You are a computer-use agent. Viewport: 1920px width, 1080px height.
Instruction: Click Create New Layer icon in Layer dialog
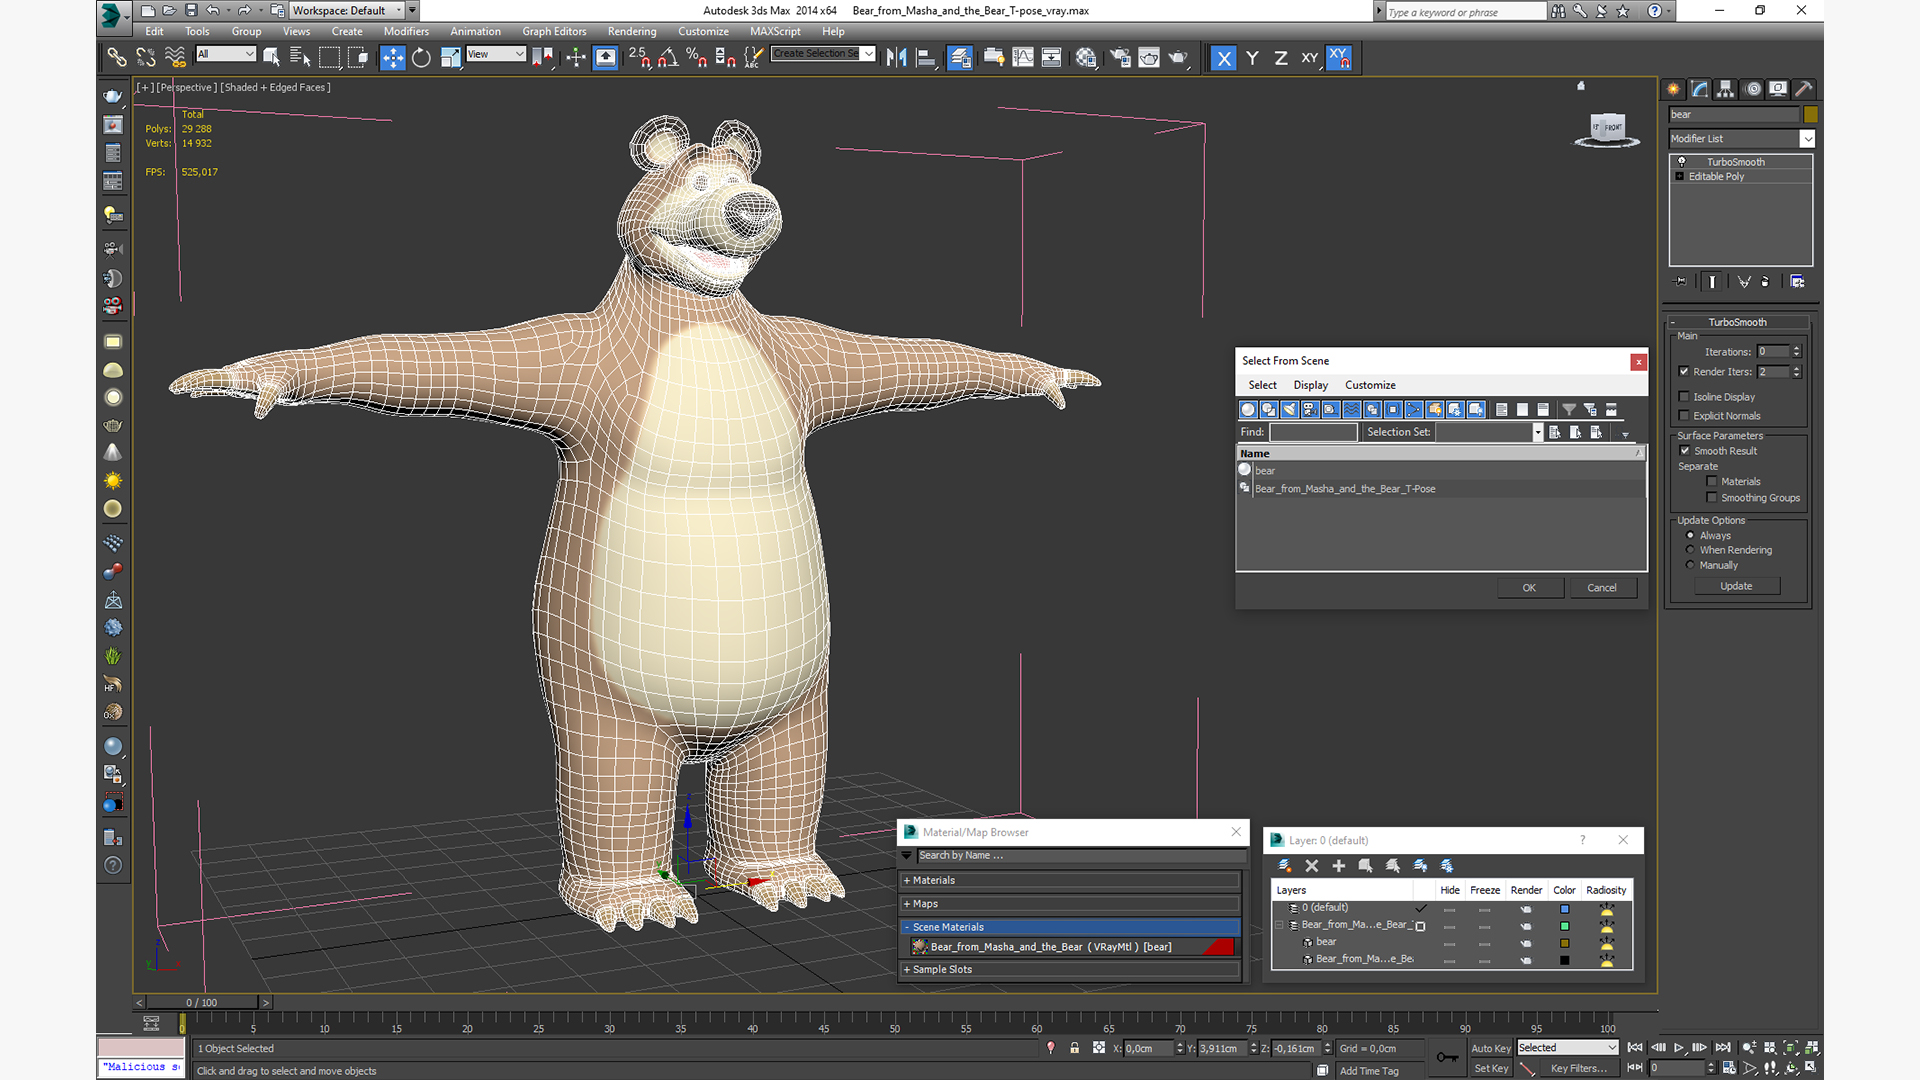point(1285,865)
